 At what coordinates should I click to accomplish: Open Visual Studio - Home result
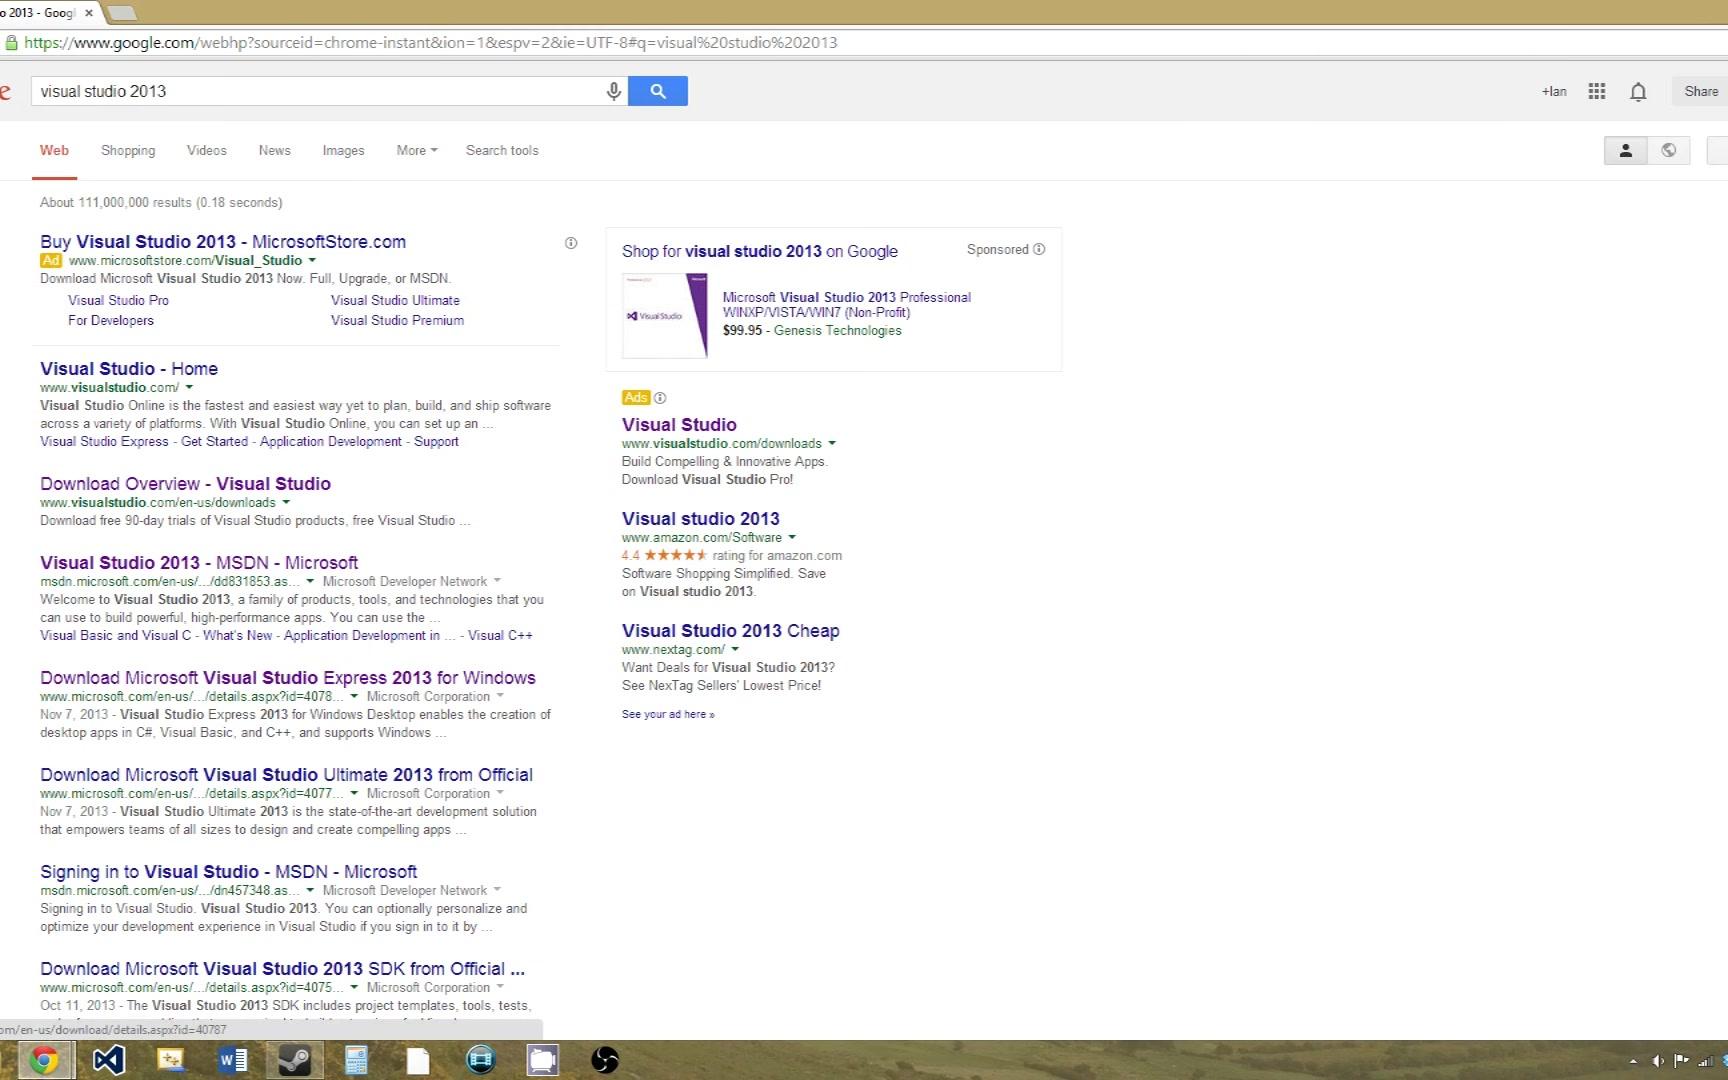(129, 368)
